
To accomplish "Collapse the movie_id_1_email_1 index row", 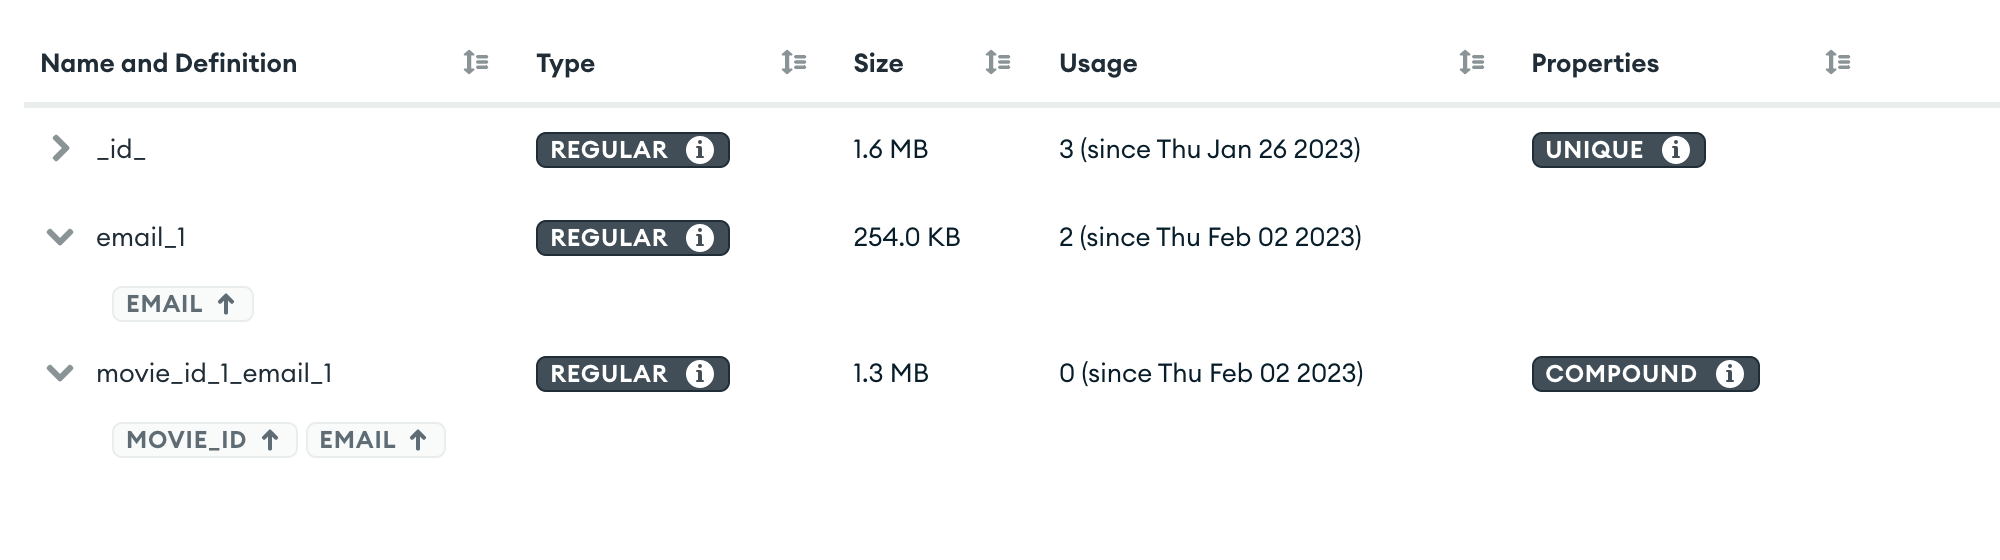I will pos(60,373).
